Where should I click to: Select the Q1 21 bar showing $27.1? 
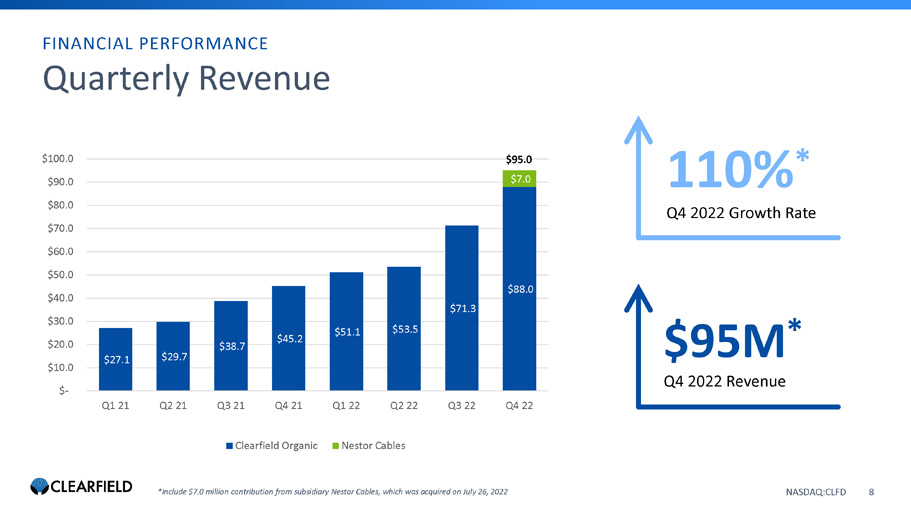(115, 359)
